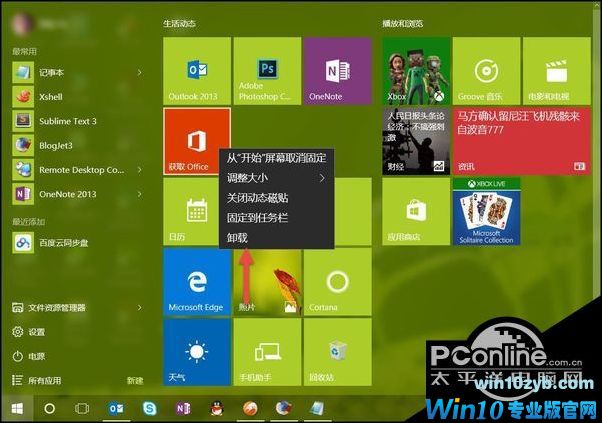602x423 pixels.
Task: Open QQ penguin icon on taskbar
Action: click(x=217, y=409)
